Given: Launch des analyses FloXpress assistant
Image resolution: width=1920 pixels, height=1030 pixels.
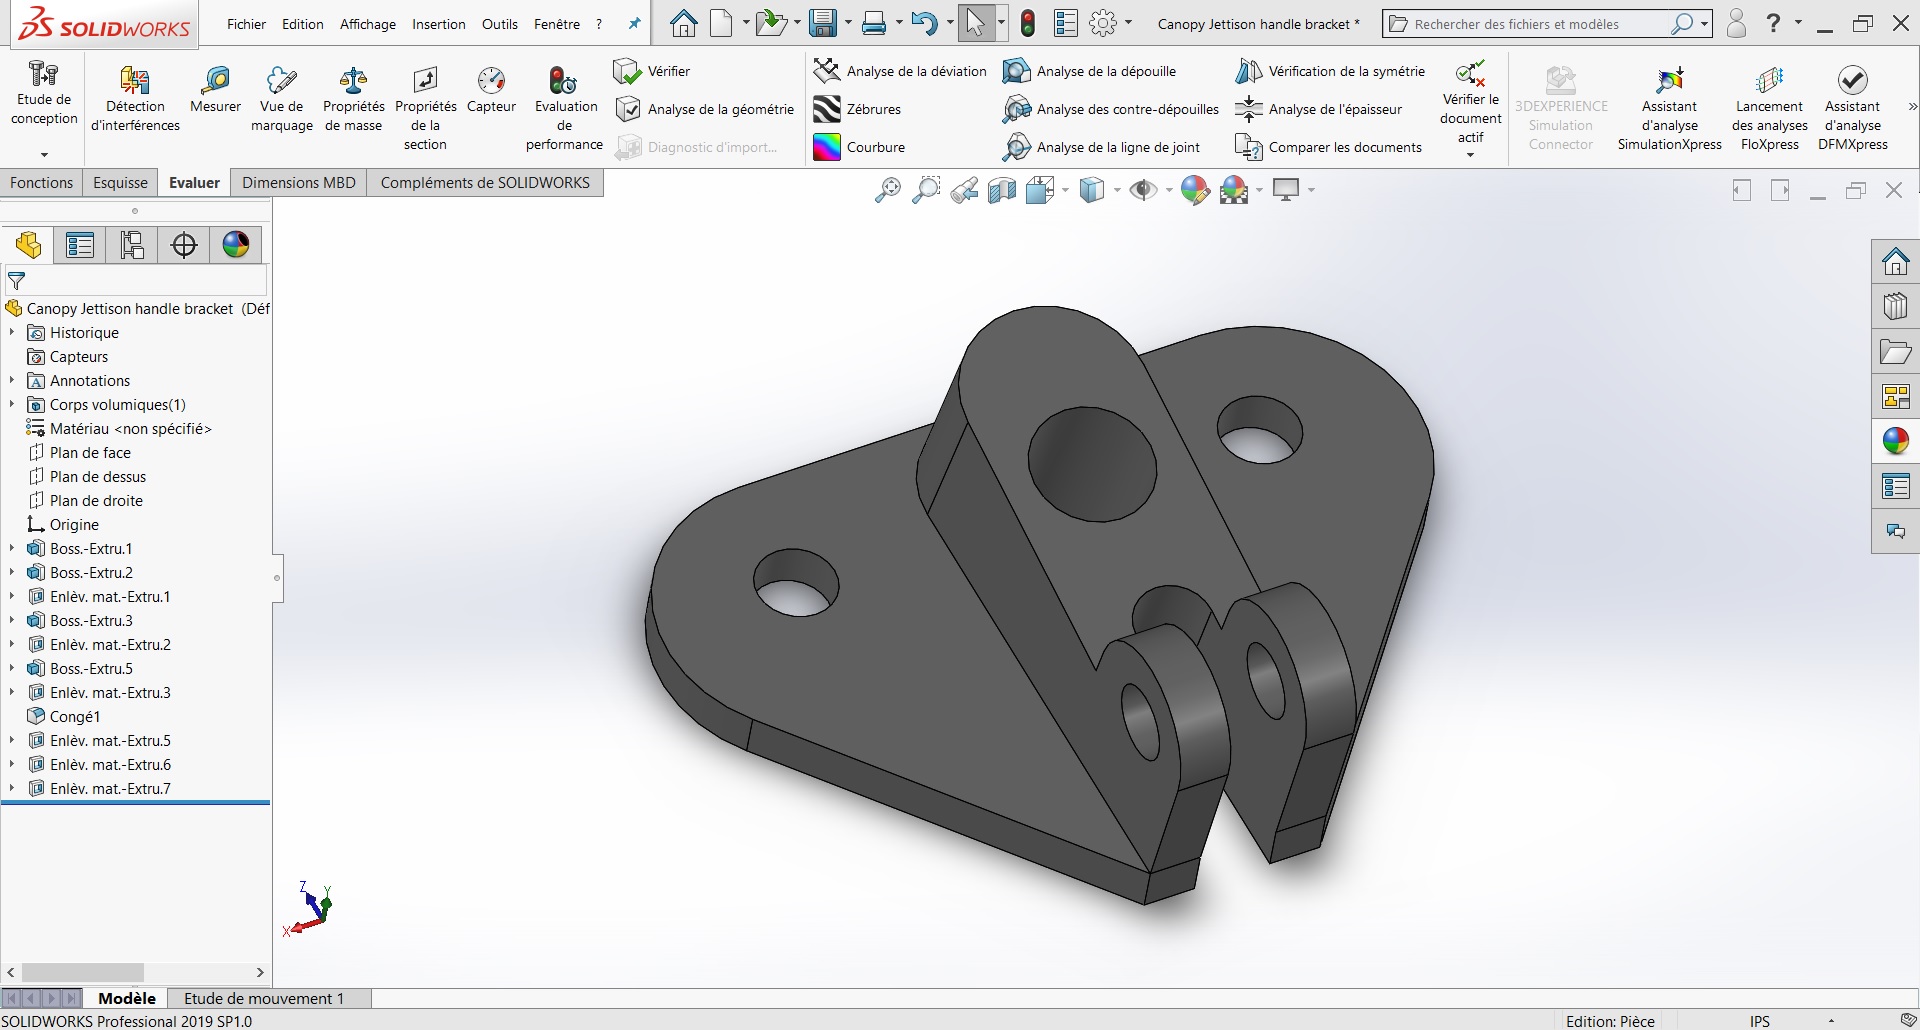Looking at the screenshot, I should (1769, 109).
